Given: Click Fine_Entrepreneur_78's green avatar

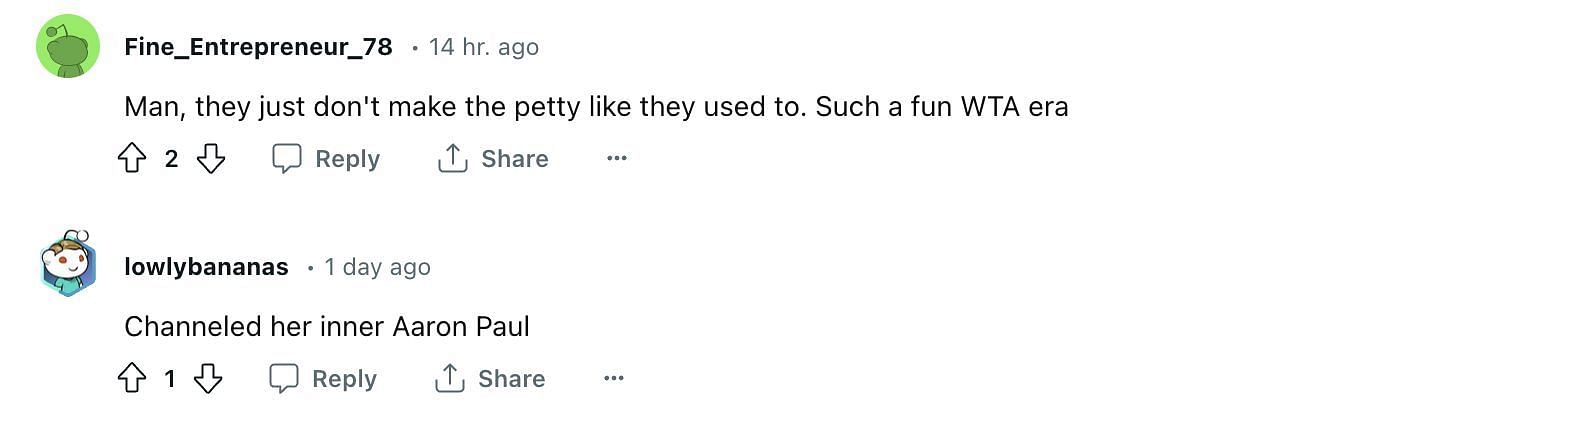Looking at the screenshot, I should [68, 46].
